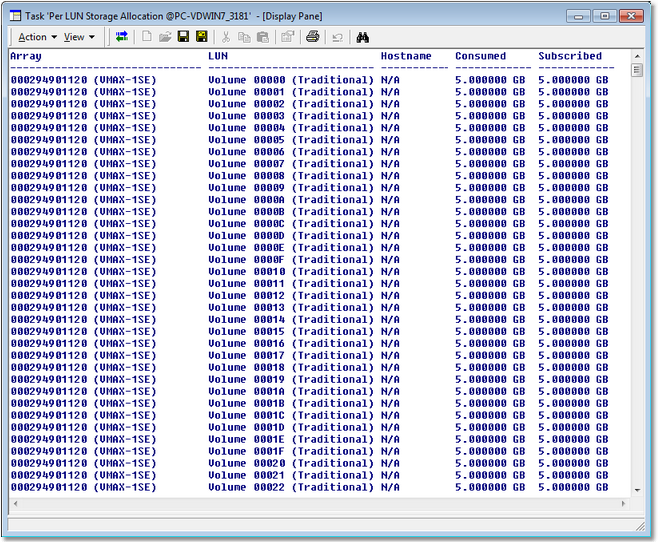Image resolution: width=658 pixels, height=544 pixels.
Task: Click the horizontal scrollbar left arrow
Action: tap(16, 503)
